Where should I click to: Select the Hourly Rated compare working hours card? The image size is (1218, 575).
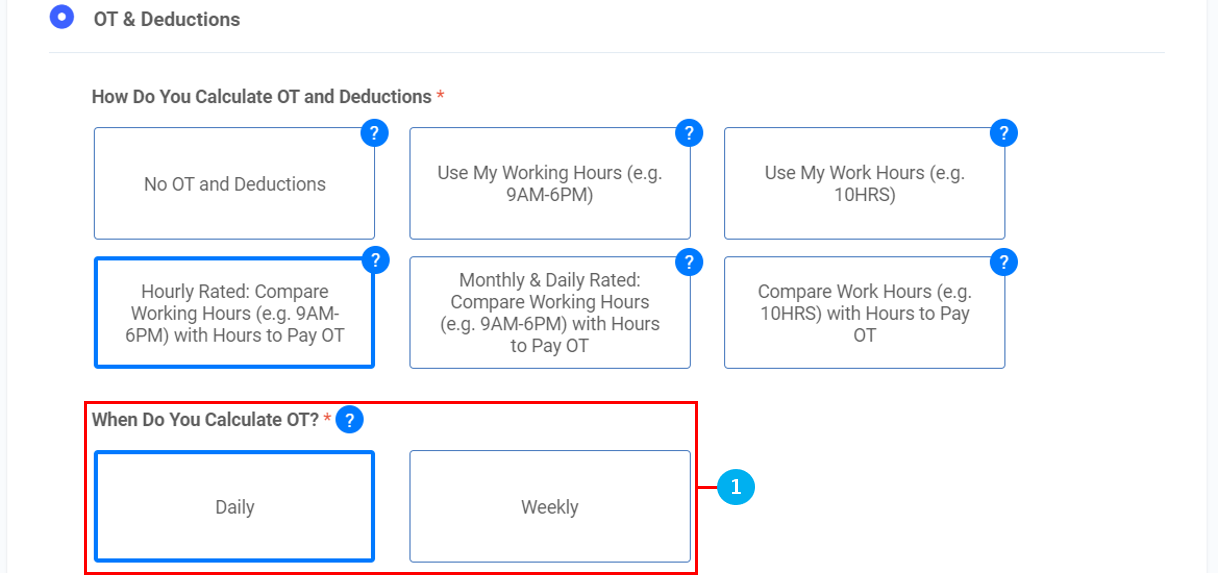234,313
